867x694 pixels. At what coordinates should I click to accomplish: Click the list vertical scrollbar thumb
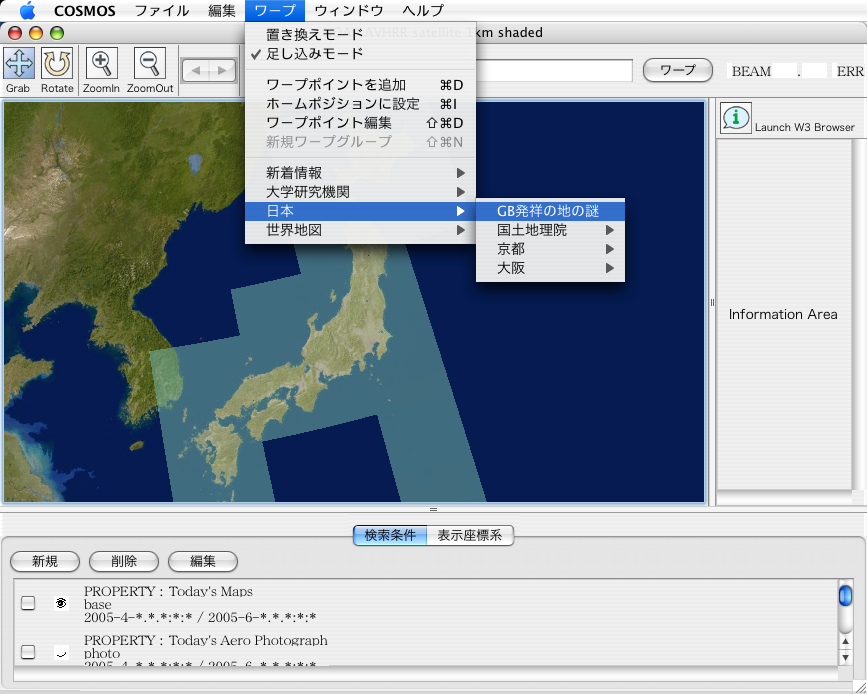pos(845,596)
